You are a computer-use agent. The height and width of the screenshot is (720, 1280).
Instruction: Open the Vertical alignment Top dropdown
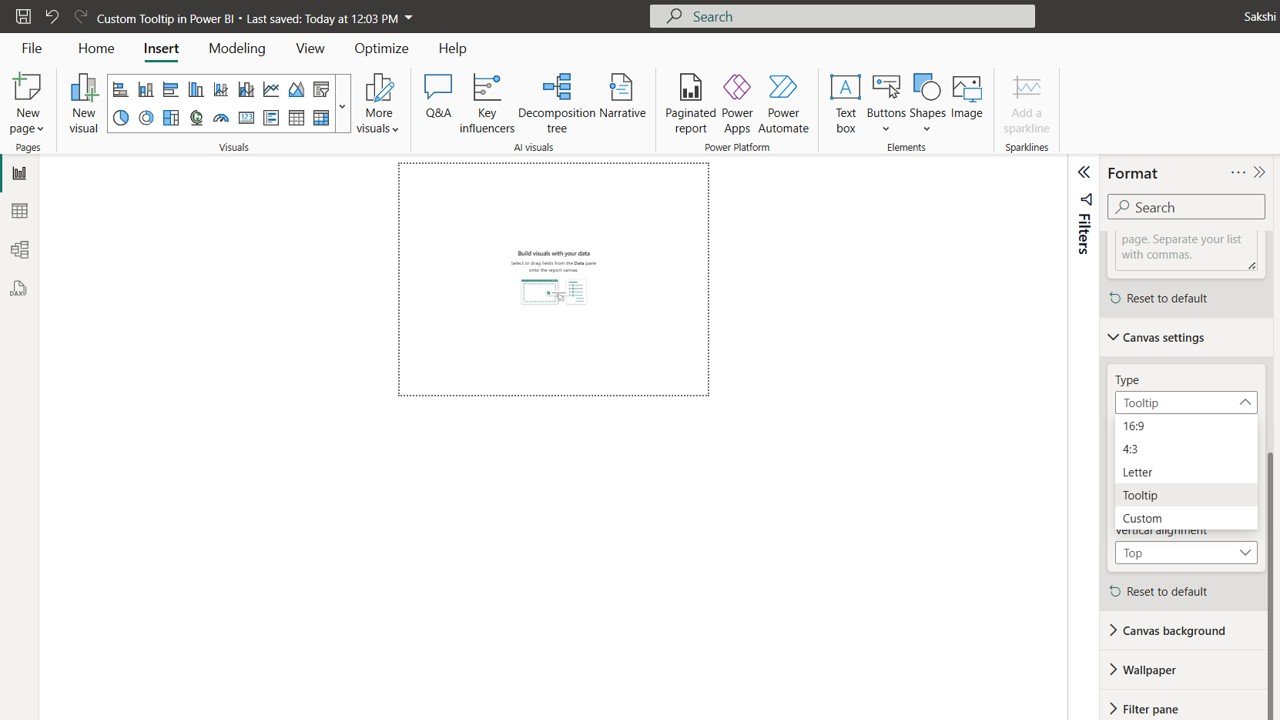point(1186,553)
